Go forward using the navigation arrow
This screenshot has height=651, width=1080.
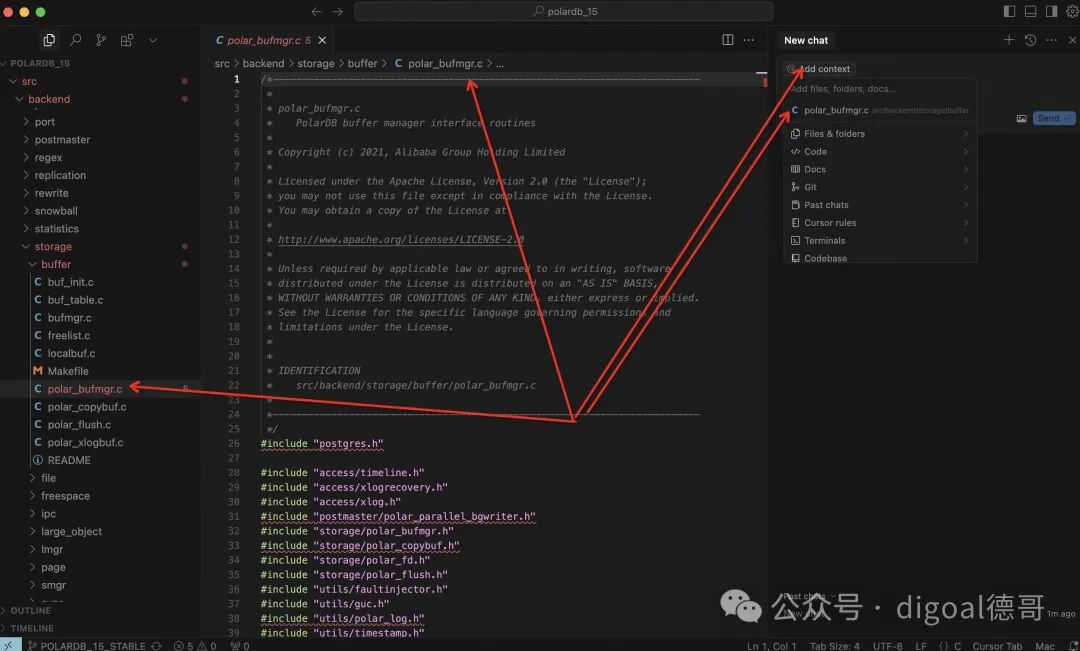338,12
